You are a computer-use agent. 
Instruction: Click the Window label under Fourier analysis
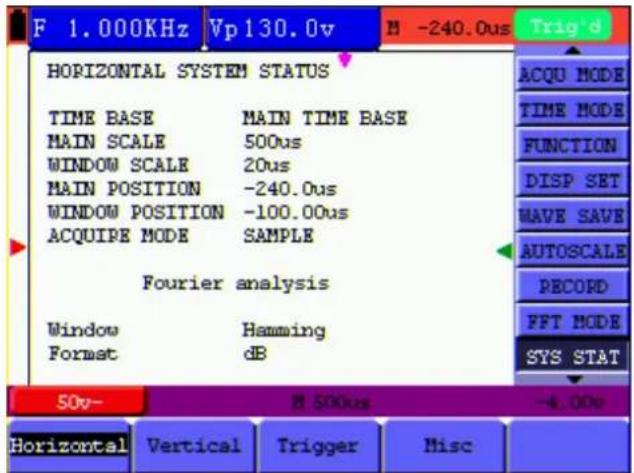click(83, 330)
